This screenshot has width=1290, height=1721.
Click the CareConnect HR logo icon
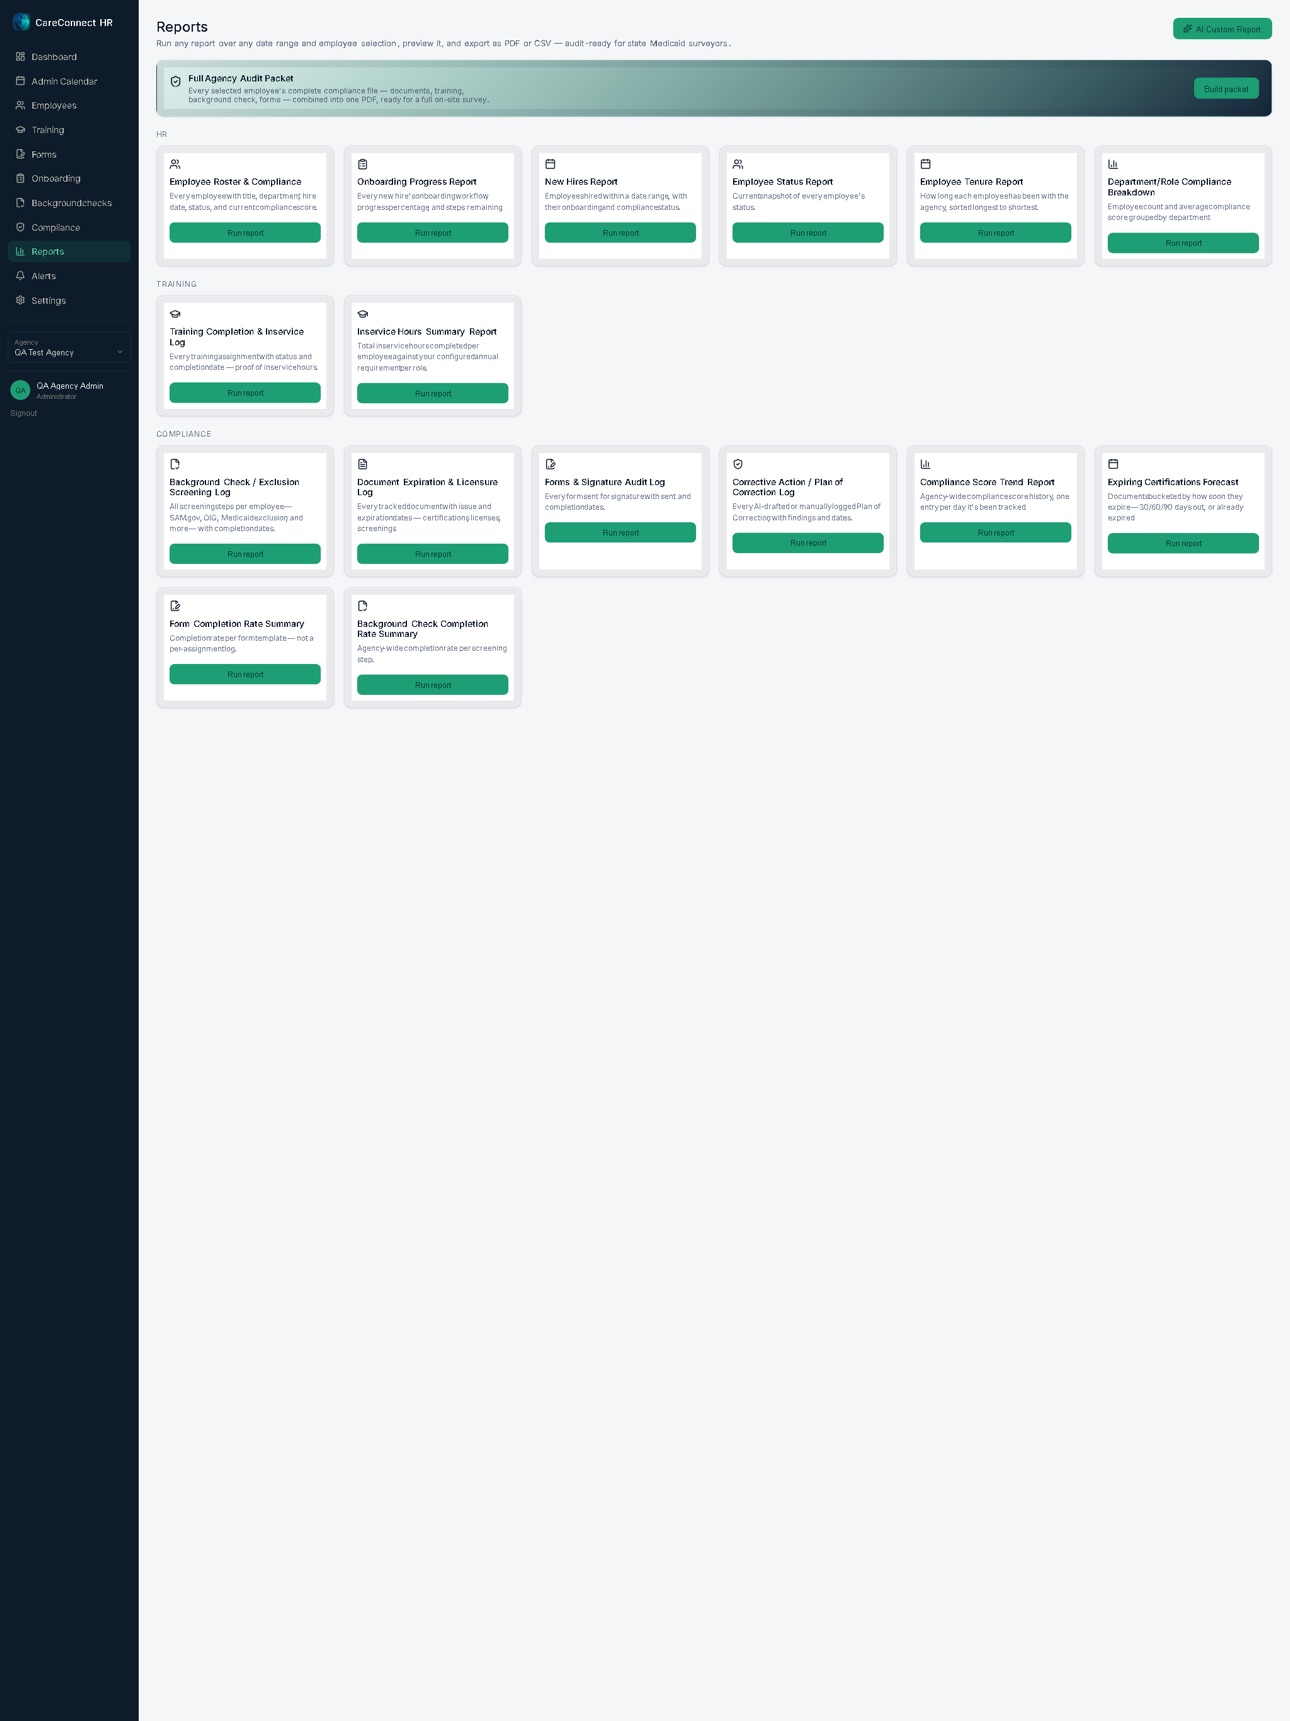(21, 22)
